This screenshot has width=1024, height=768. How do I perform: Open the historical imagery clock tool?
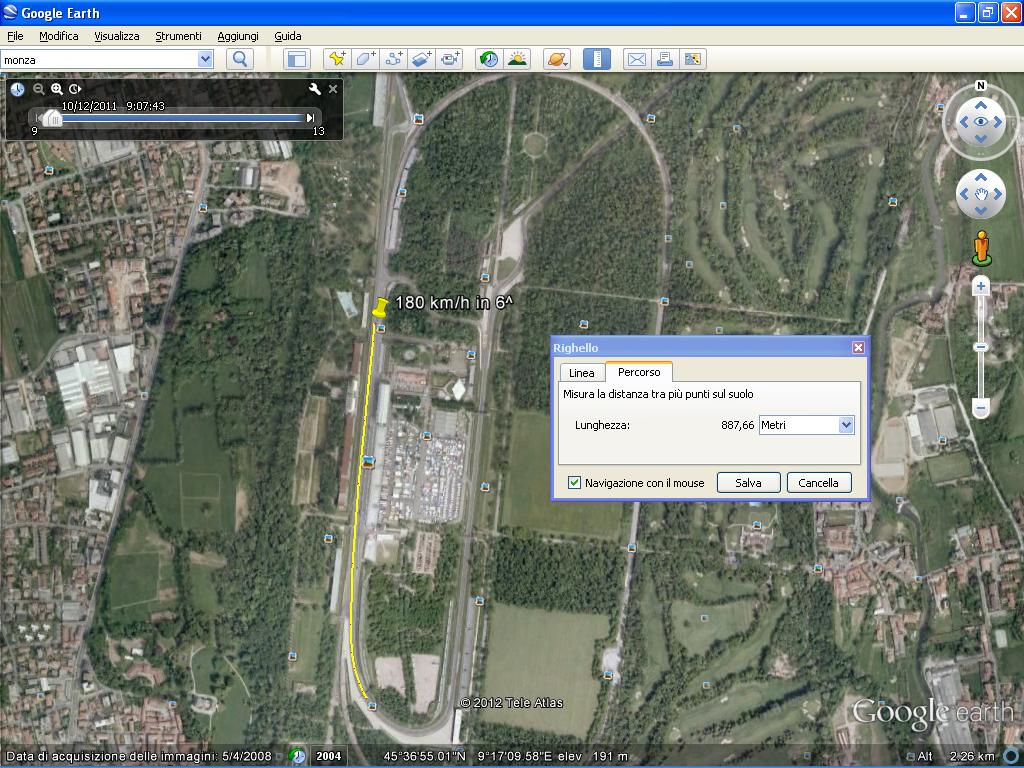(x=488, y=59)
